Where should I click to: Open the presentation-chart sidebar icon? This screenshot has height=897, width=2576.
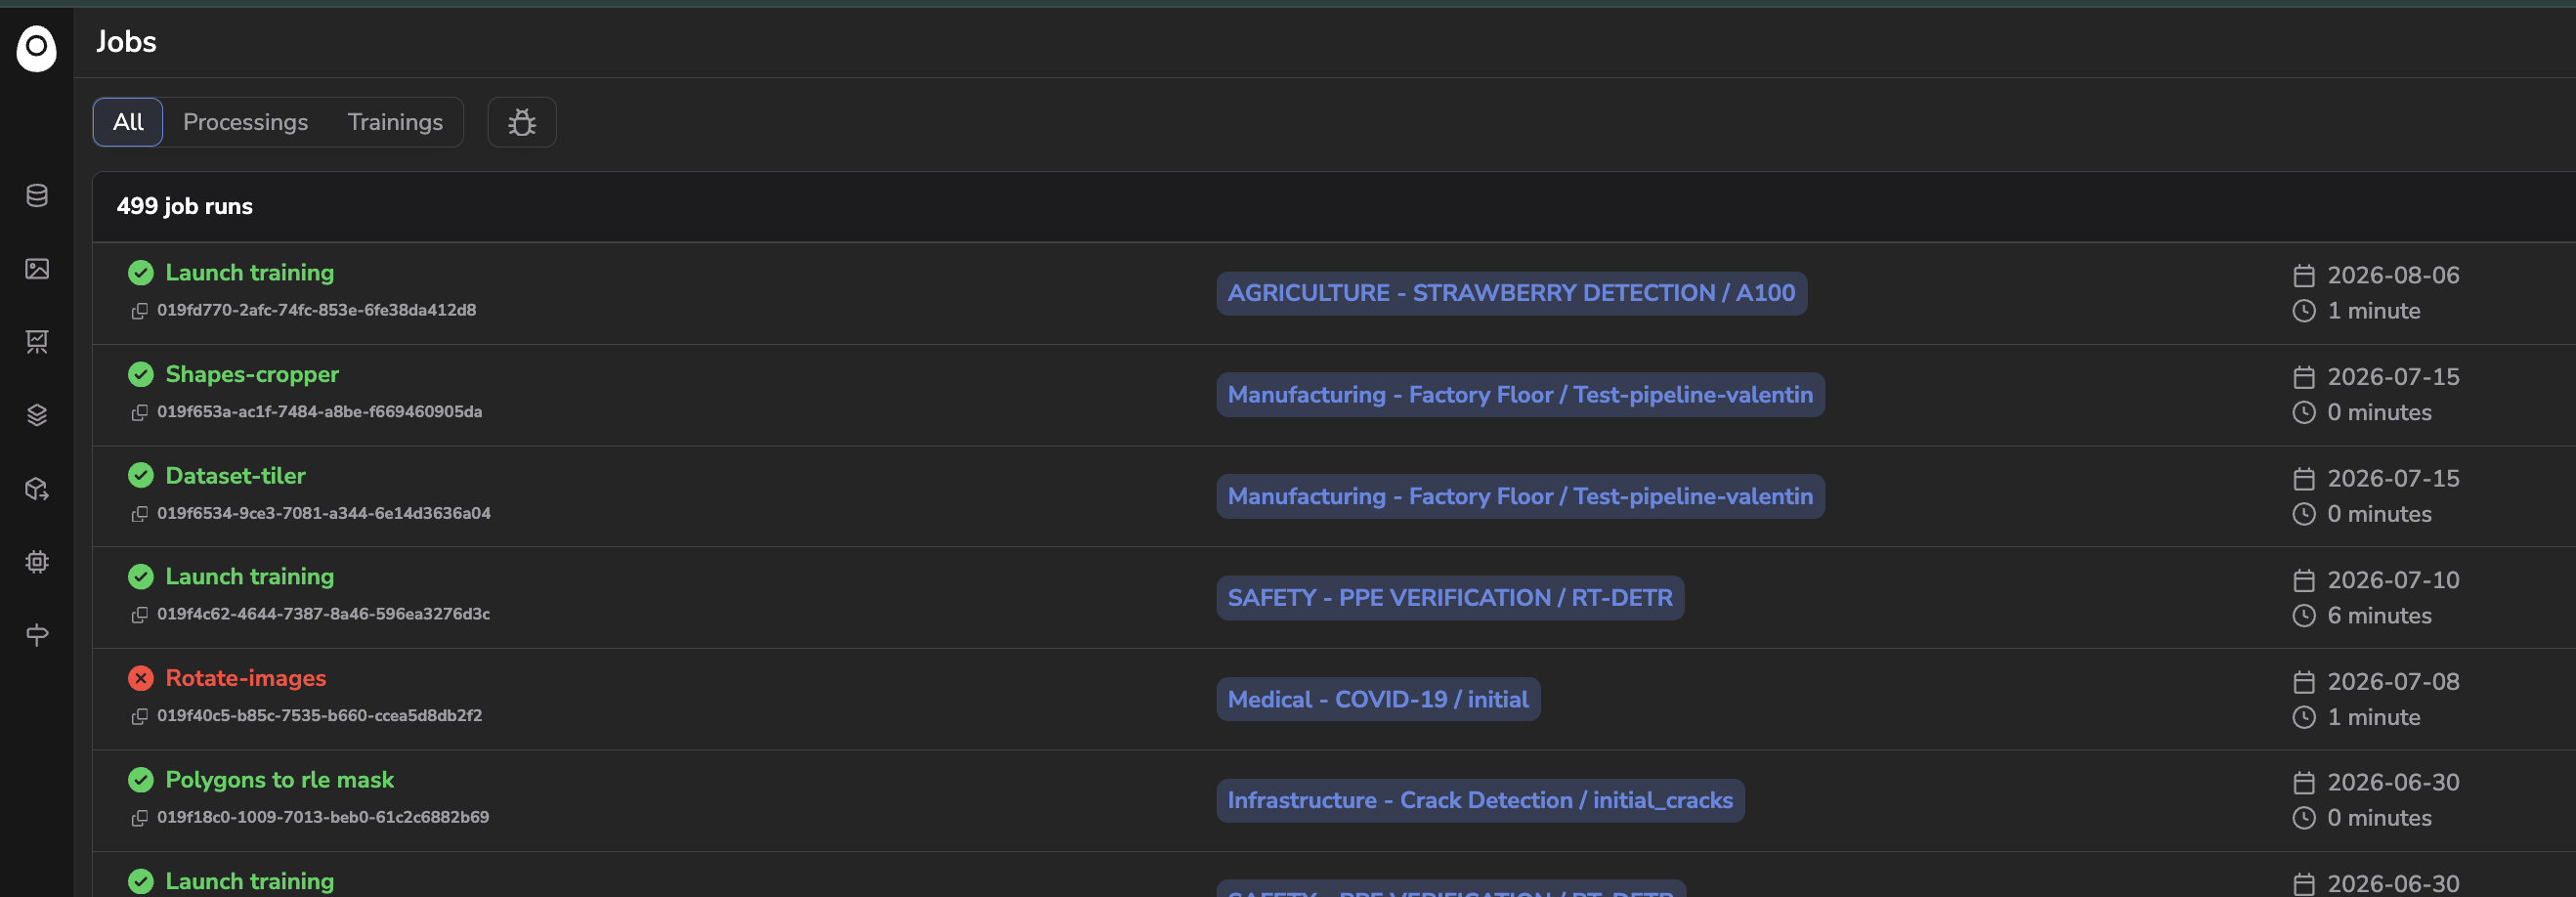coord(37,342)
